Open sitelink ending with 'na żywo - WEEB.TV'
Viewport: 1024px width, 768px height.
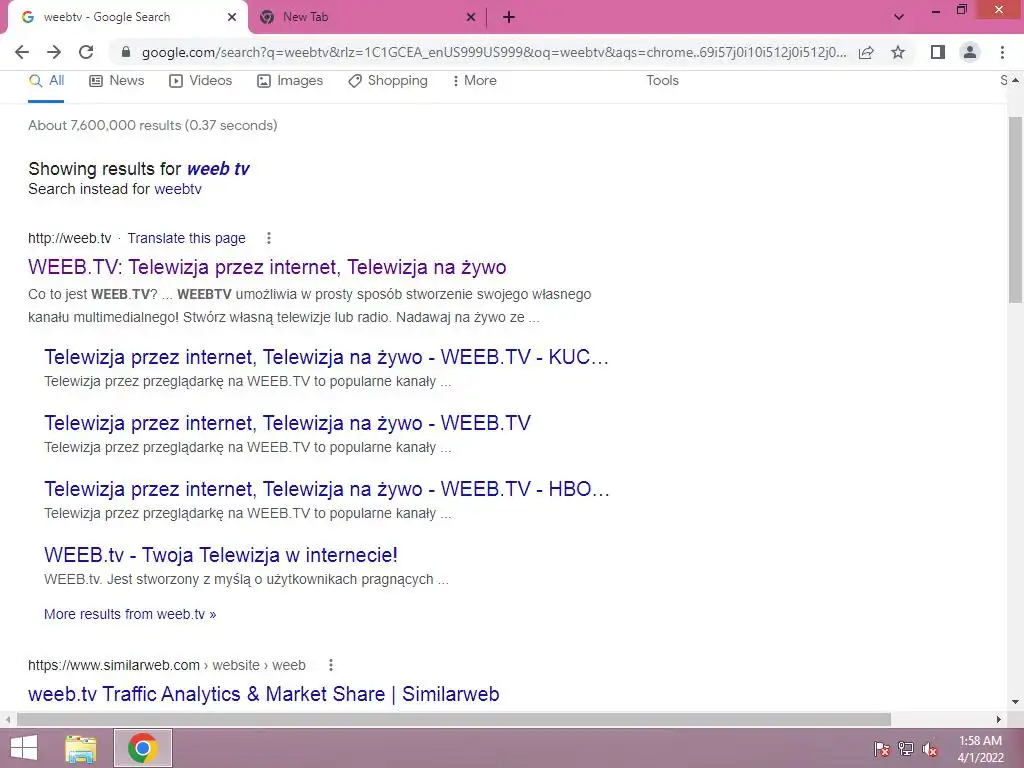tap(287, 423)
